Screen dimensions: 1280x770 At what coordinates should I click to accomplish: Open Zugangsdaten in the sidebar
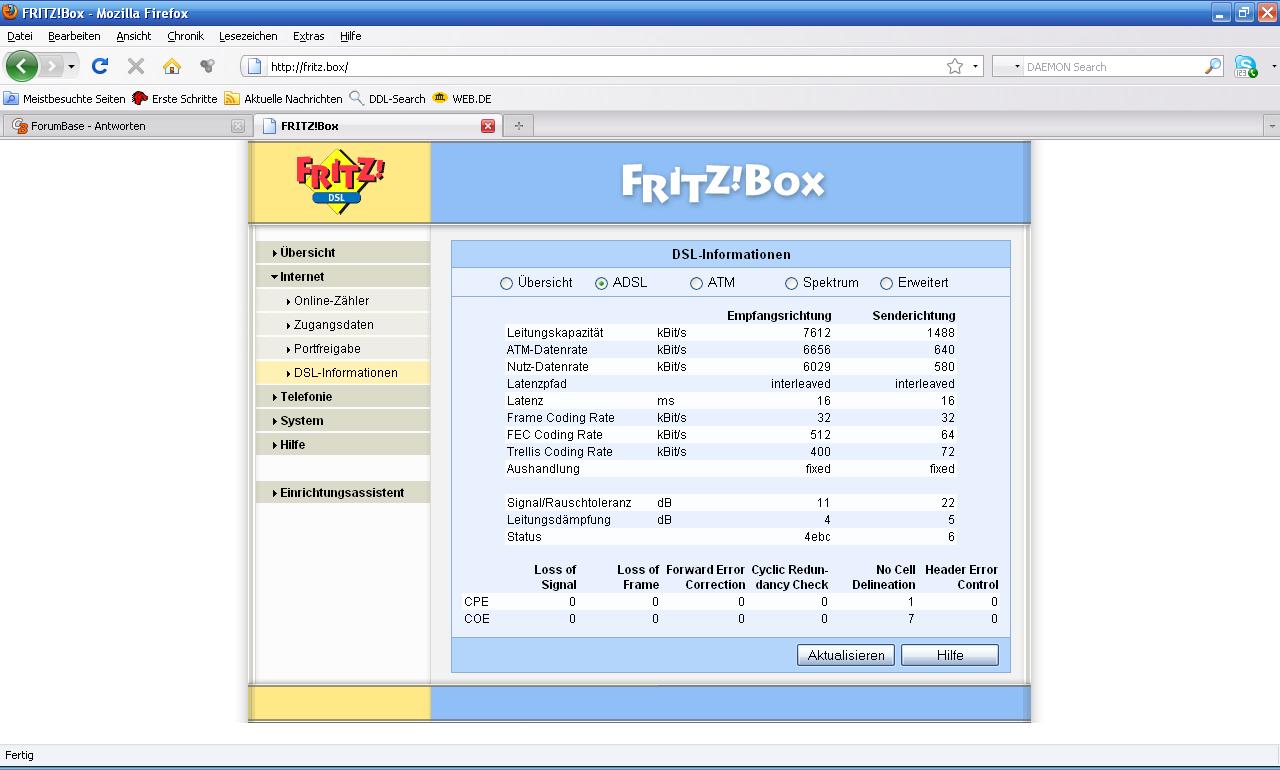pyautogui.click(x=343, y=325)
